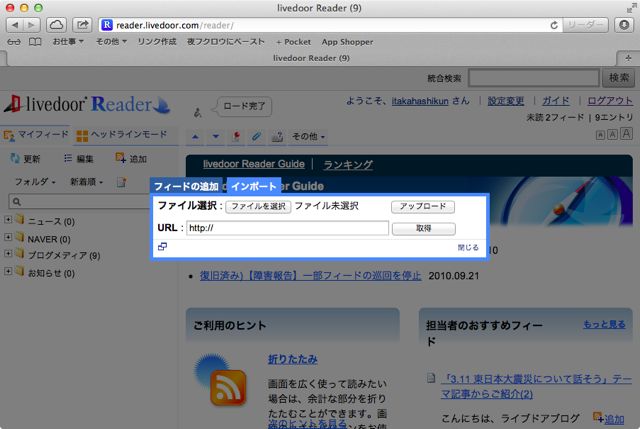Click the アップロード button
Viewport: 640px width, 429px height.
(x=423, y=207)
